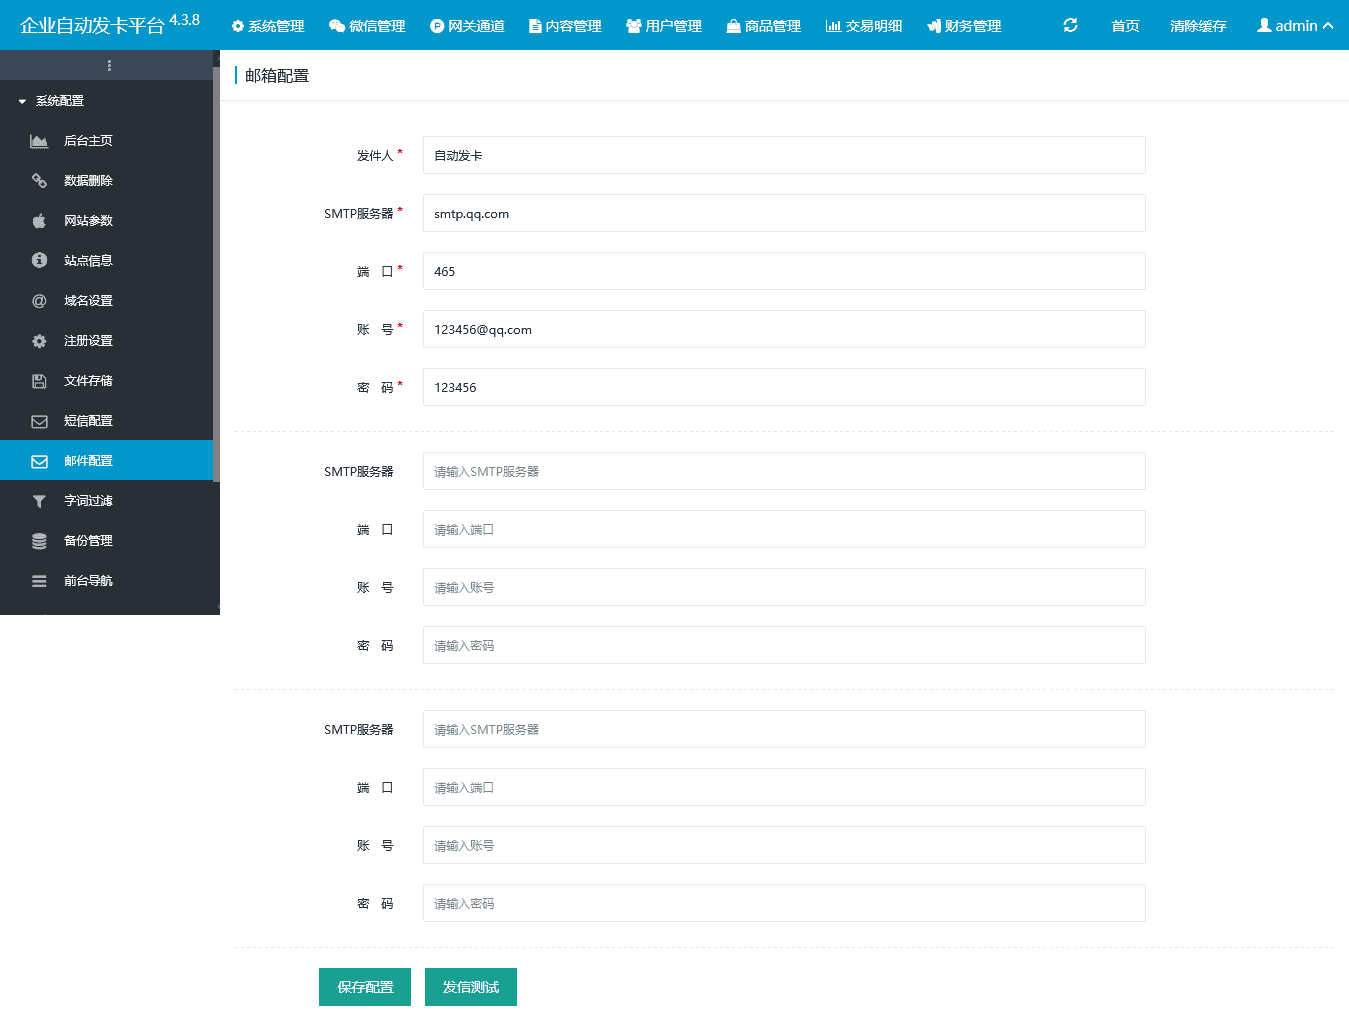Open the 交易明细 top menu
1349x1021 pixels.
[x=864, y=26]
